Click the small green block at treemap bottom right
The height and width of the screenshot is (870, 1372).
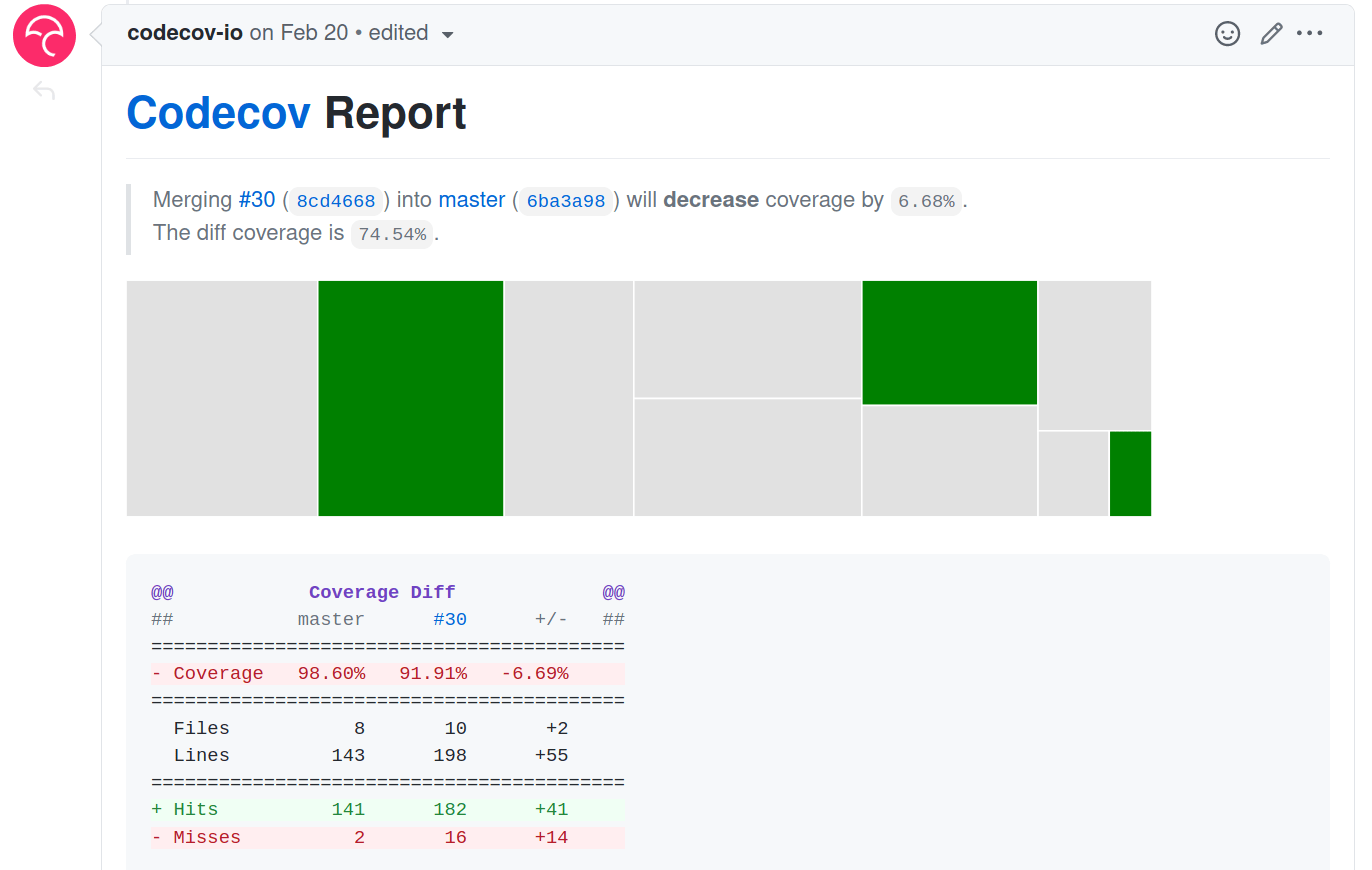(1131, 473)
